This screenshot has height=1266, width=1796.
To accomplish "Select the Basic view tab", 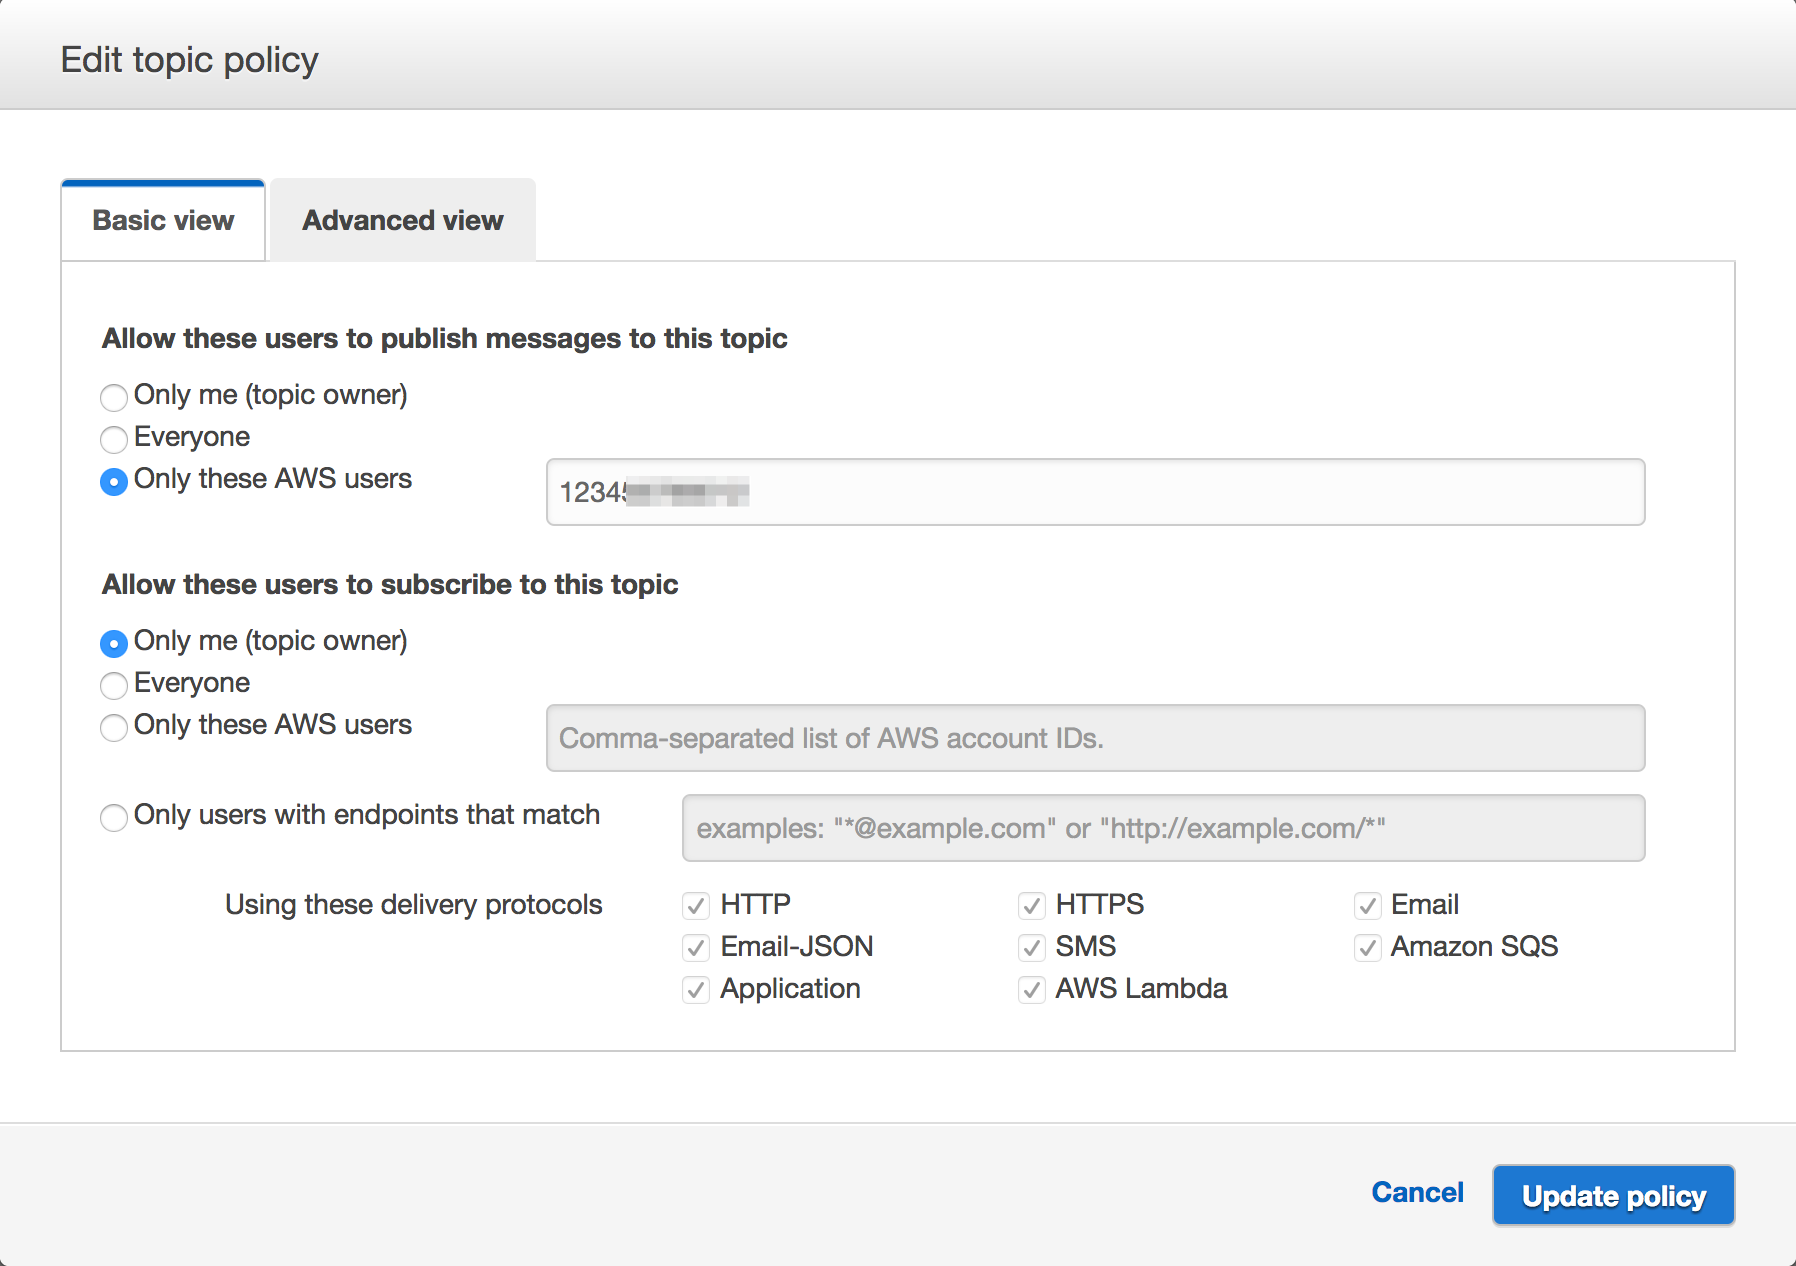I will tap(163, 221).
